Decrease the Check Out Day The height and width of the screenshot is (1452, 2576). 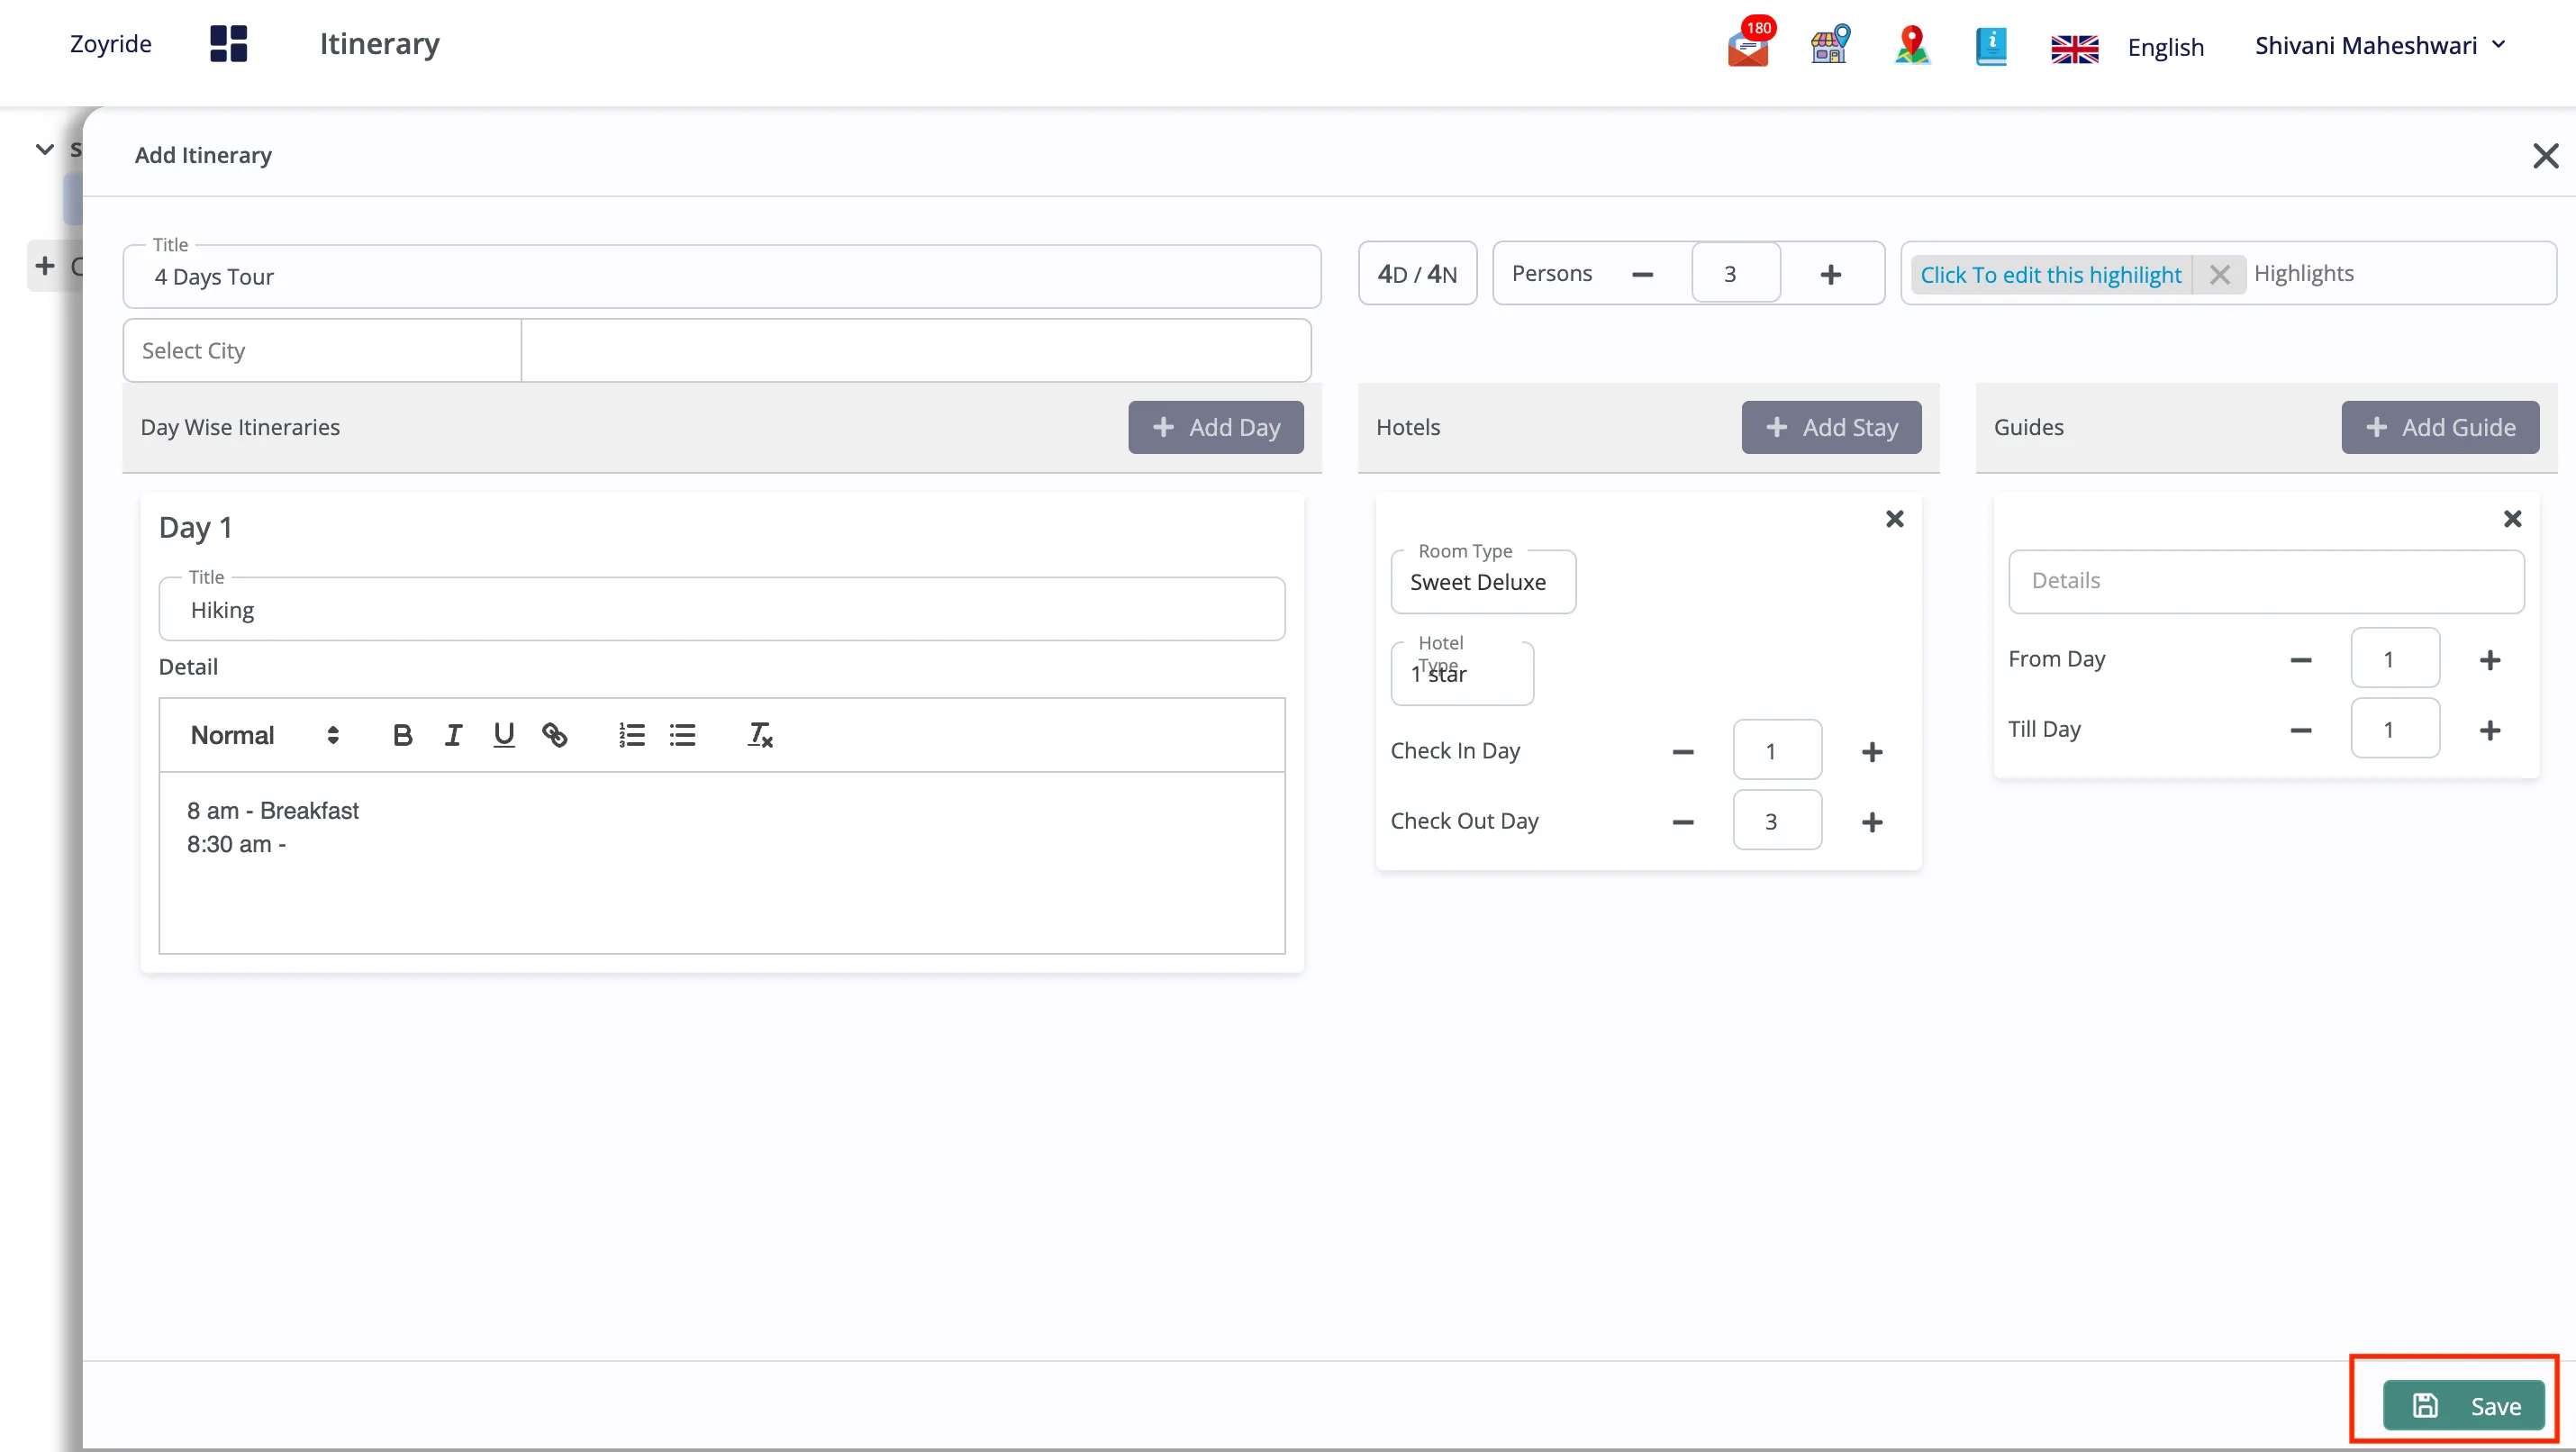pos(1683,821)
